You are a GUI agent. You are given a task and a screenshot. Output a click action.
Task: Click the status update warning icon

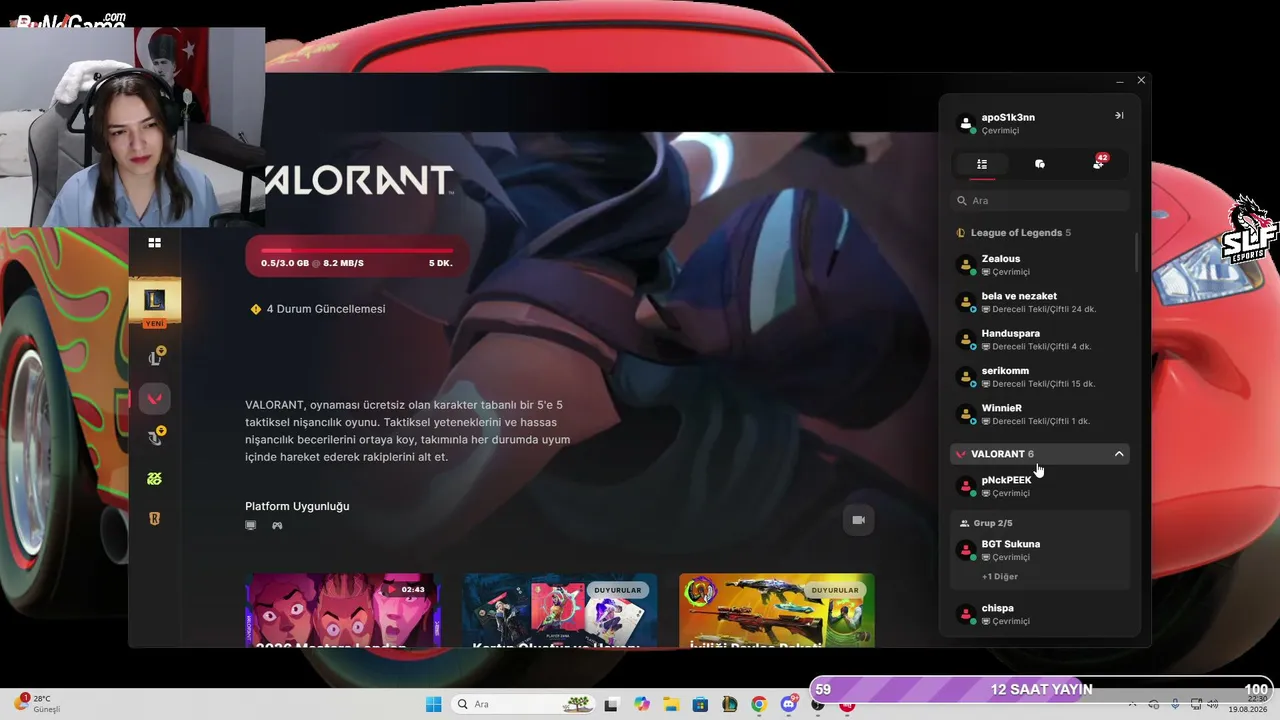point(255,309)
